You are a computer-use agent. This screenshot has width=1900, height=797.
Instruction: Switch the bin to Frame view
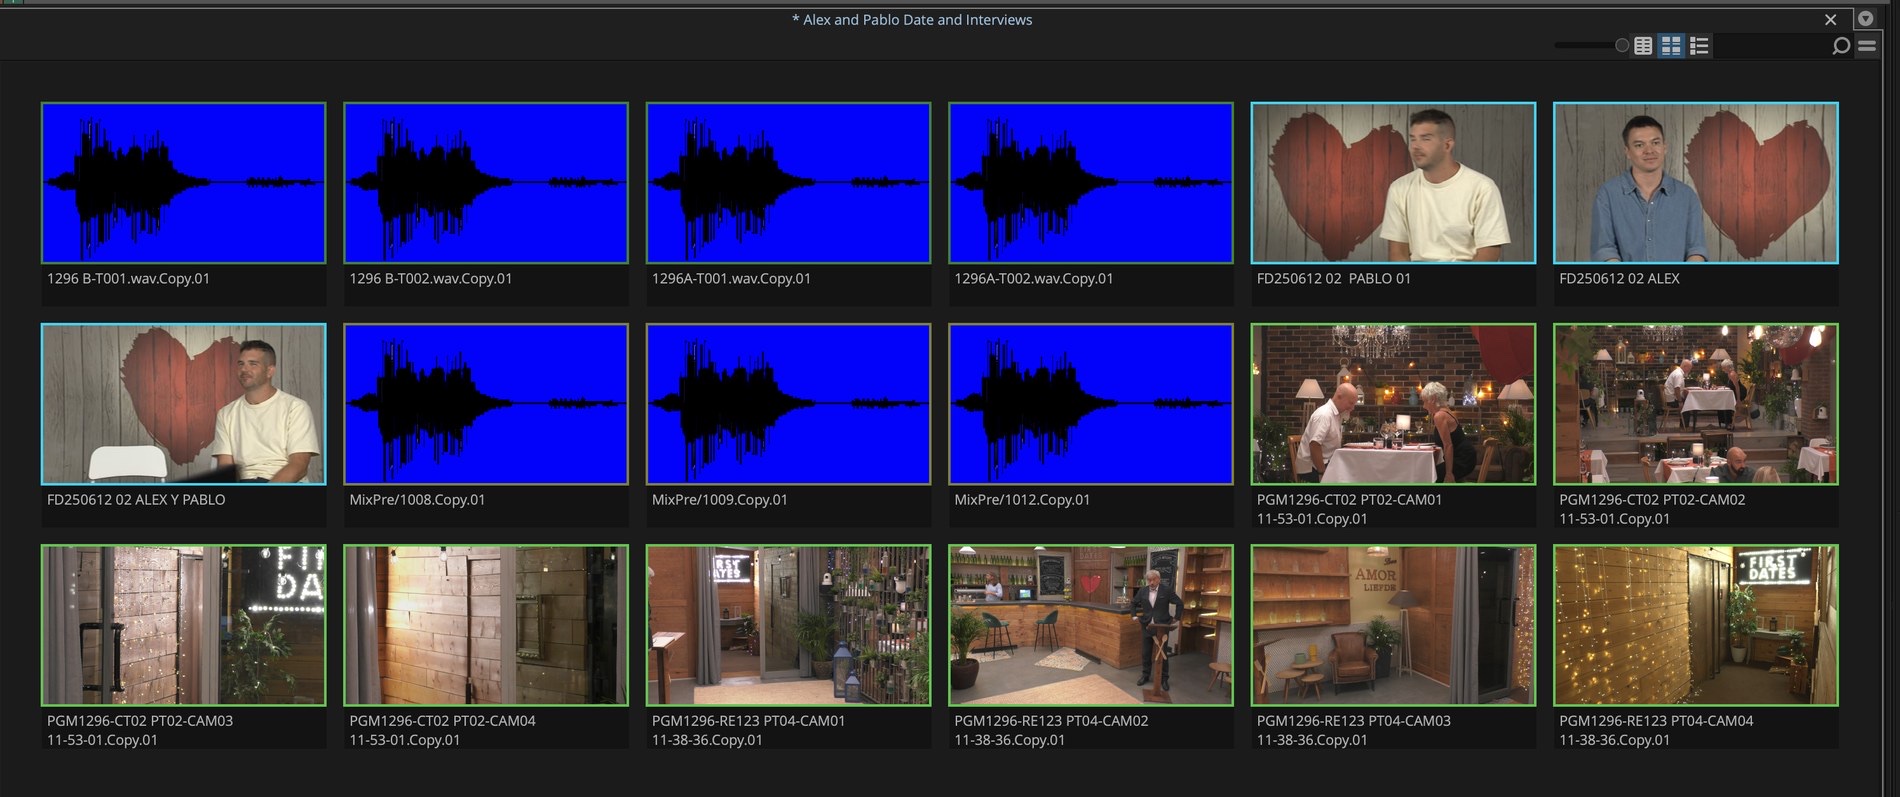pos(1671,46)
